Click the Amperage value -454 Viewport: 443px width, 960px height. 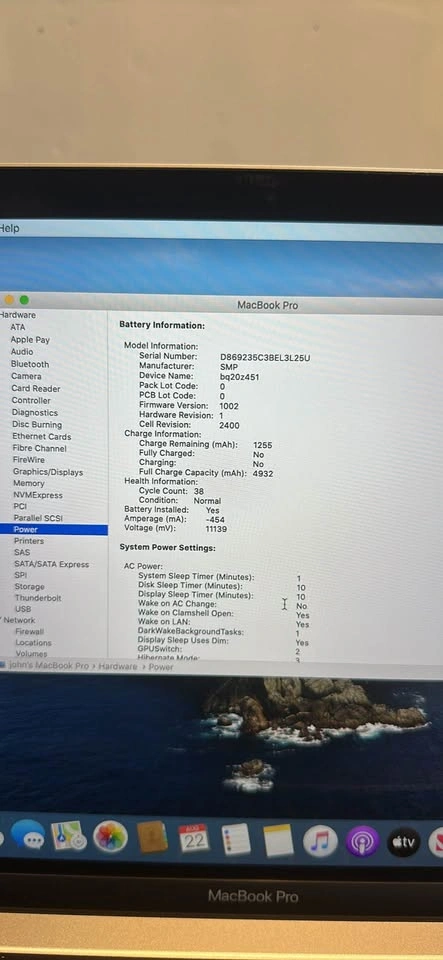(215, 520)
